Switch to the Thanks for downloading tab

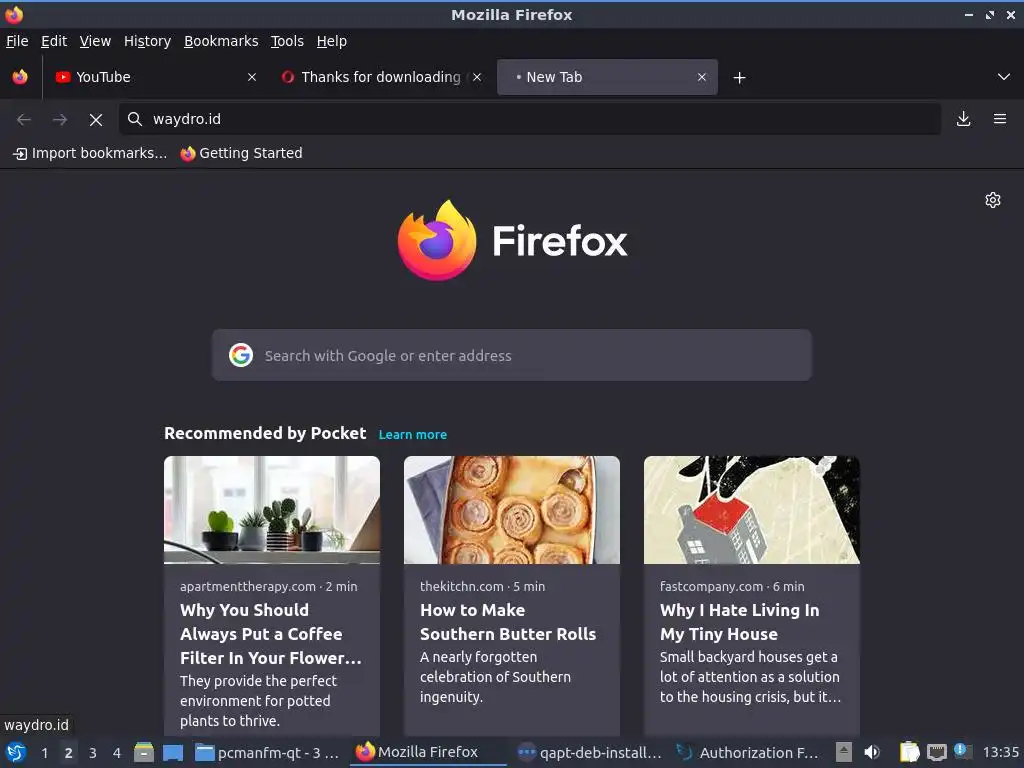[381, 77]
